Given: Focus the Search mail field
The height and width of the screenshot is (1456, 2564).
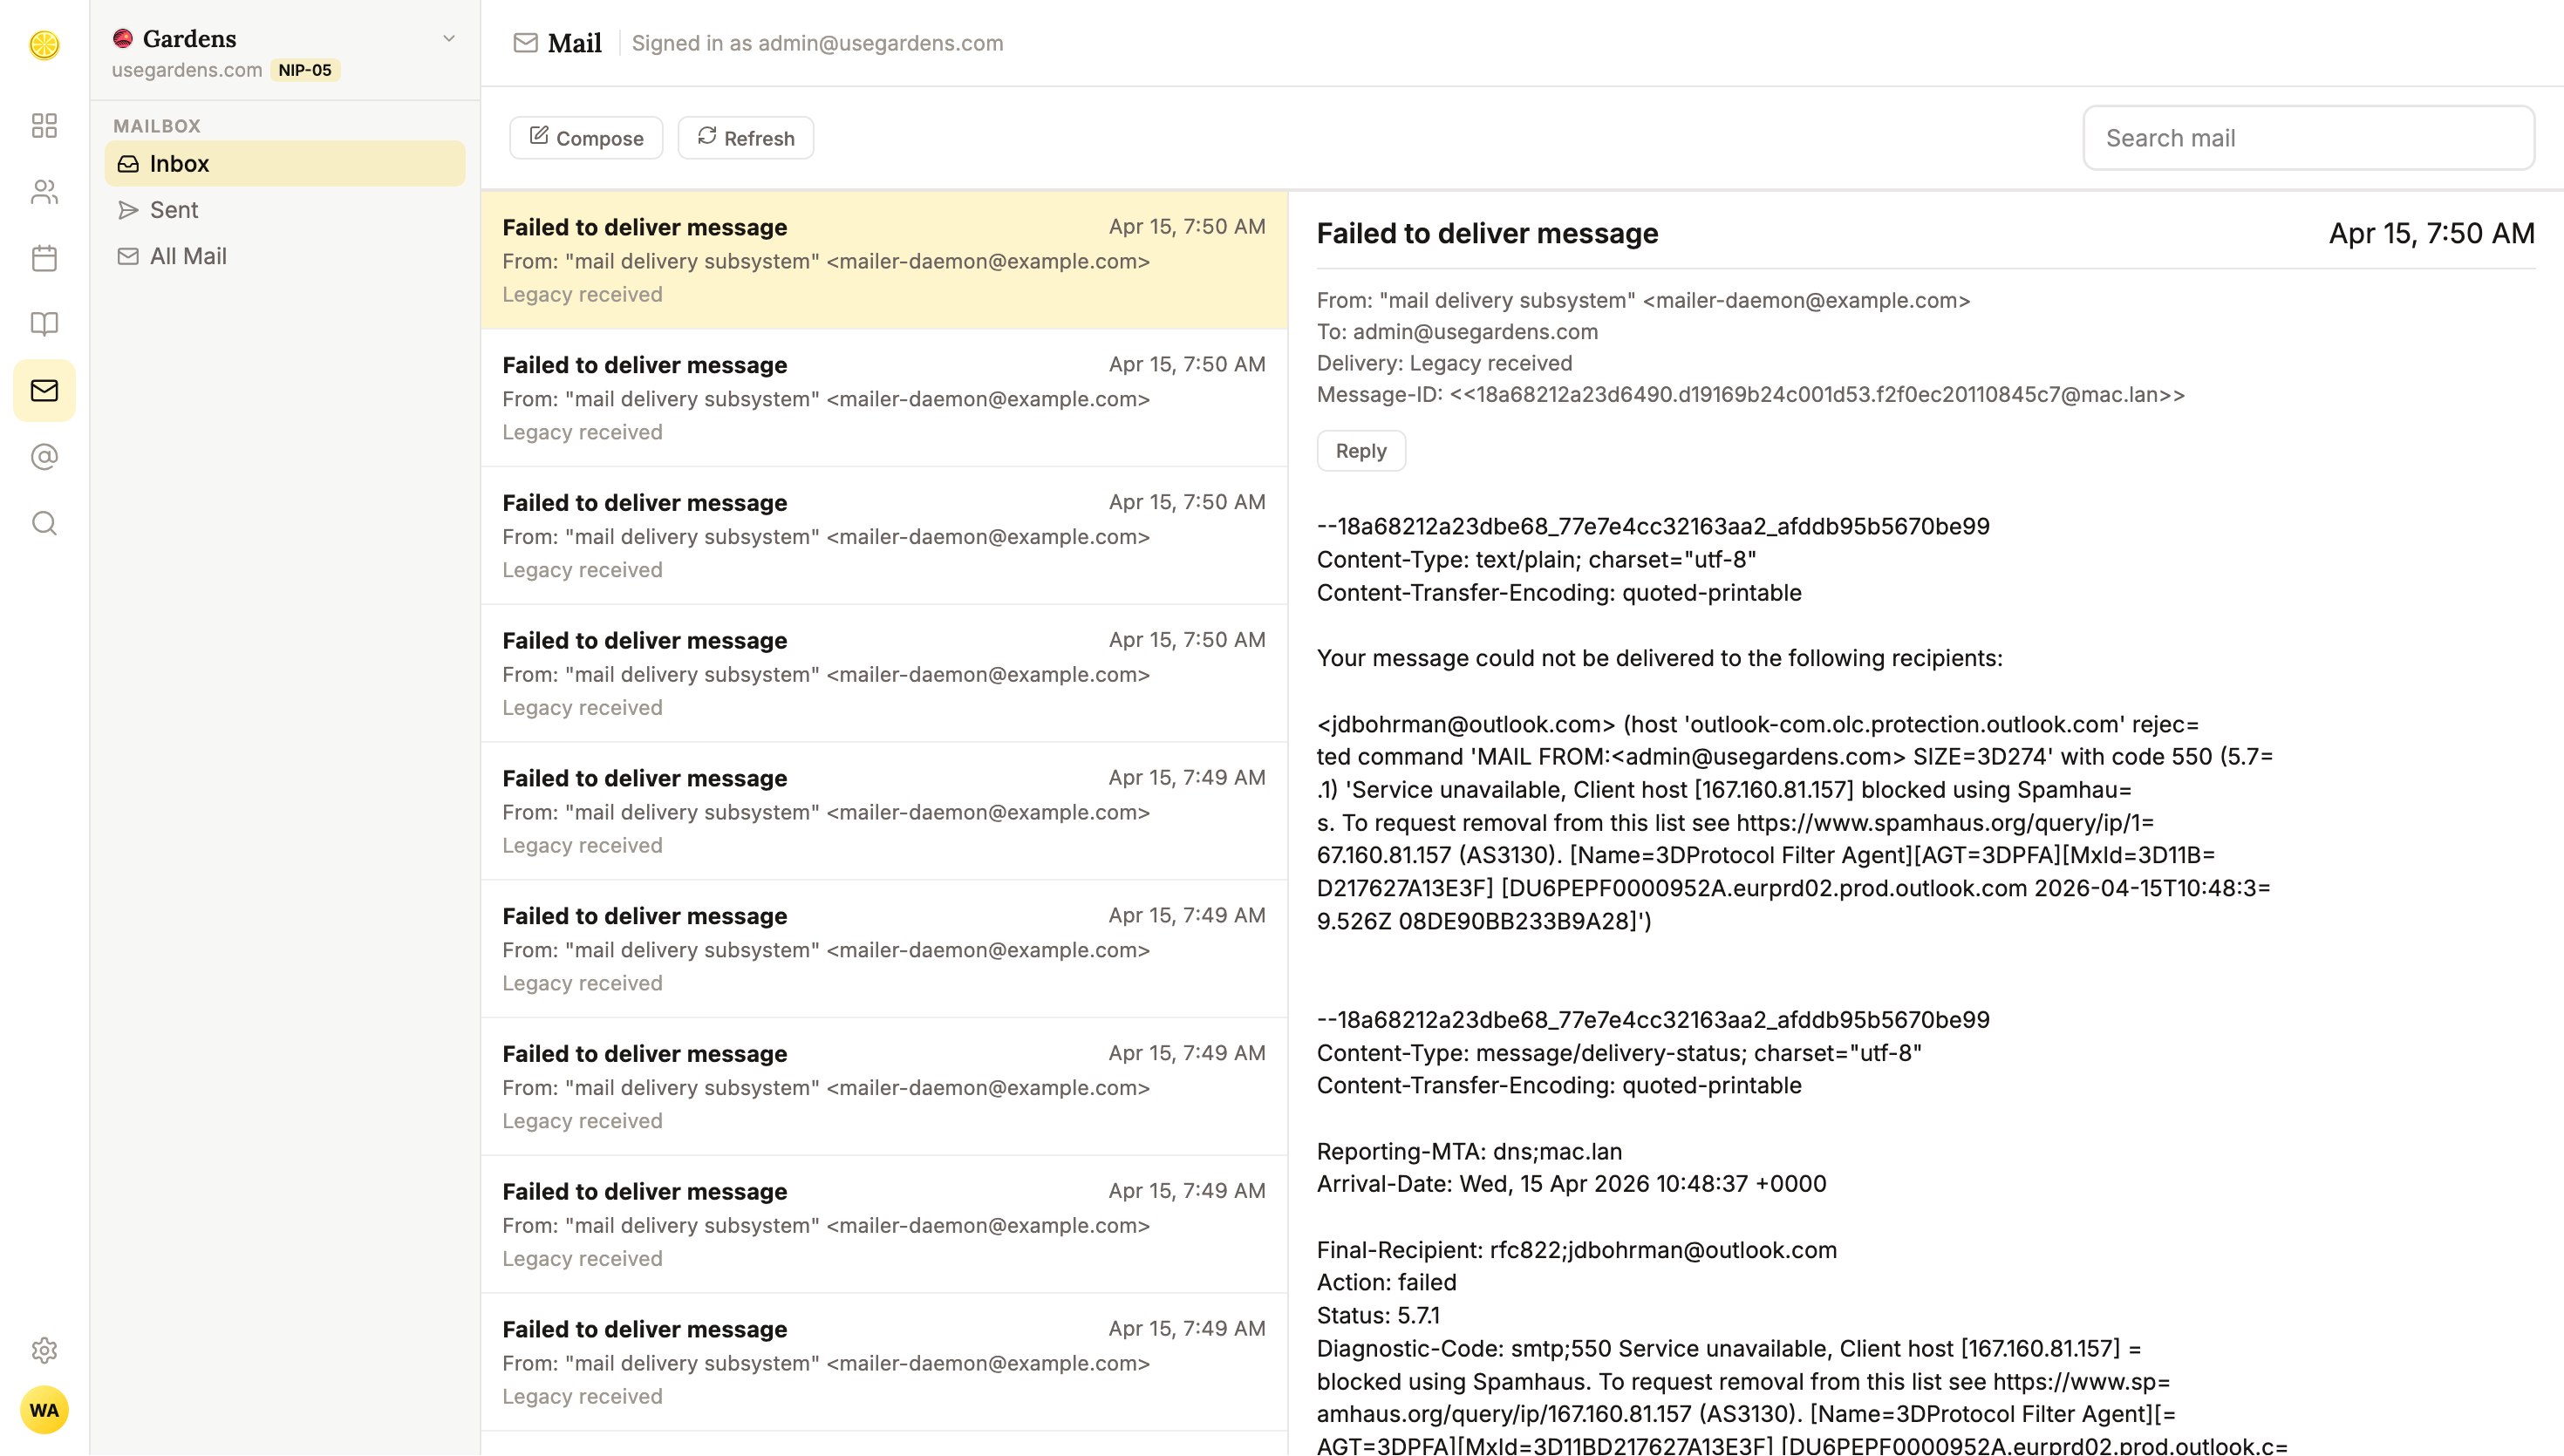Looking at the screenshot, I should pos(2308,138).
